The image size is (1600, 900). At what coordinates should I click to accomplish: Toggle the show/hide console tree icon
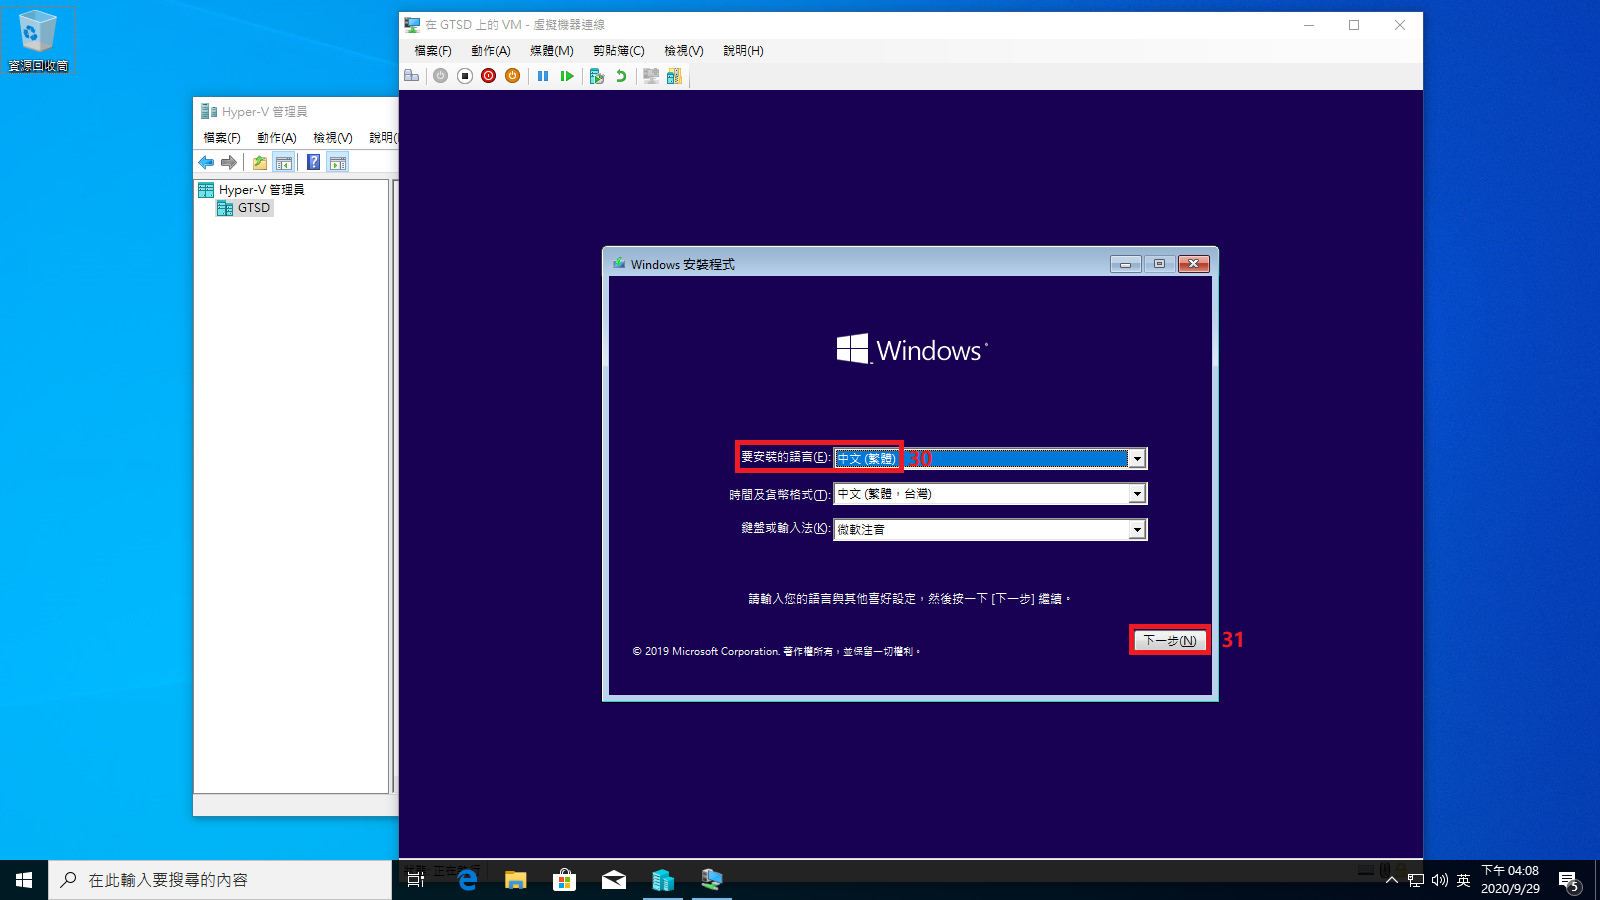coord(284,162)
